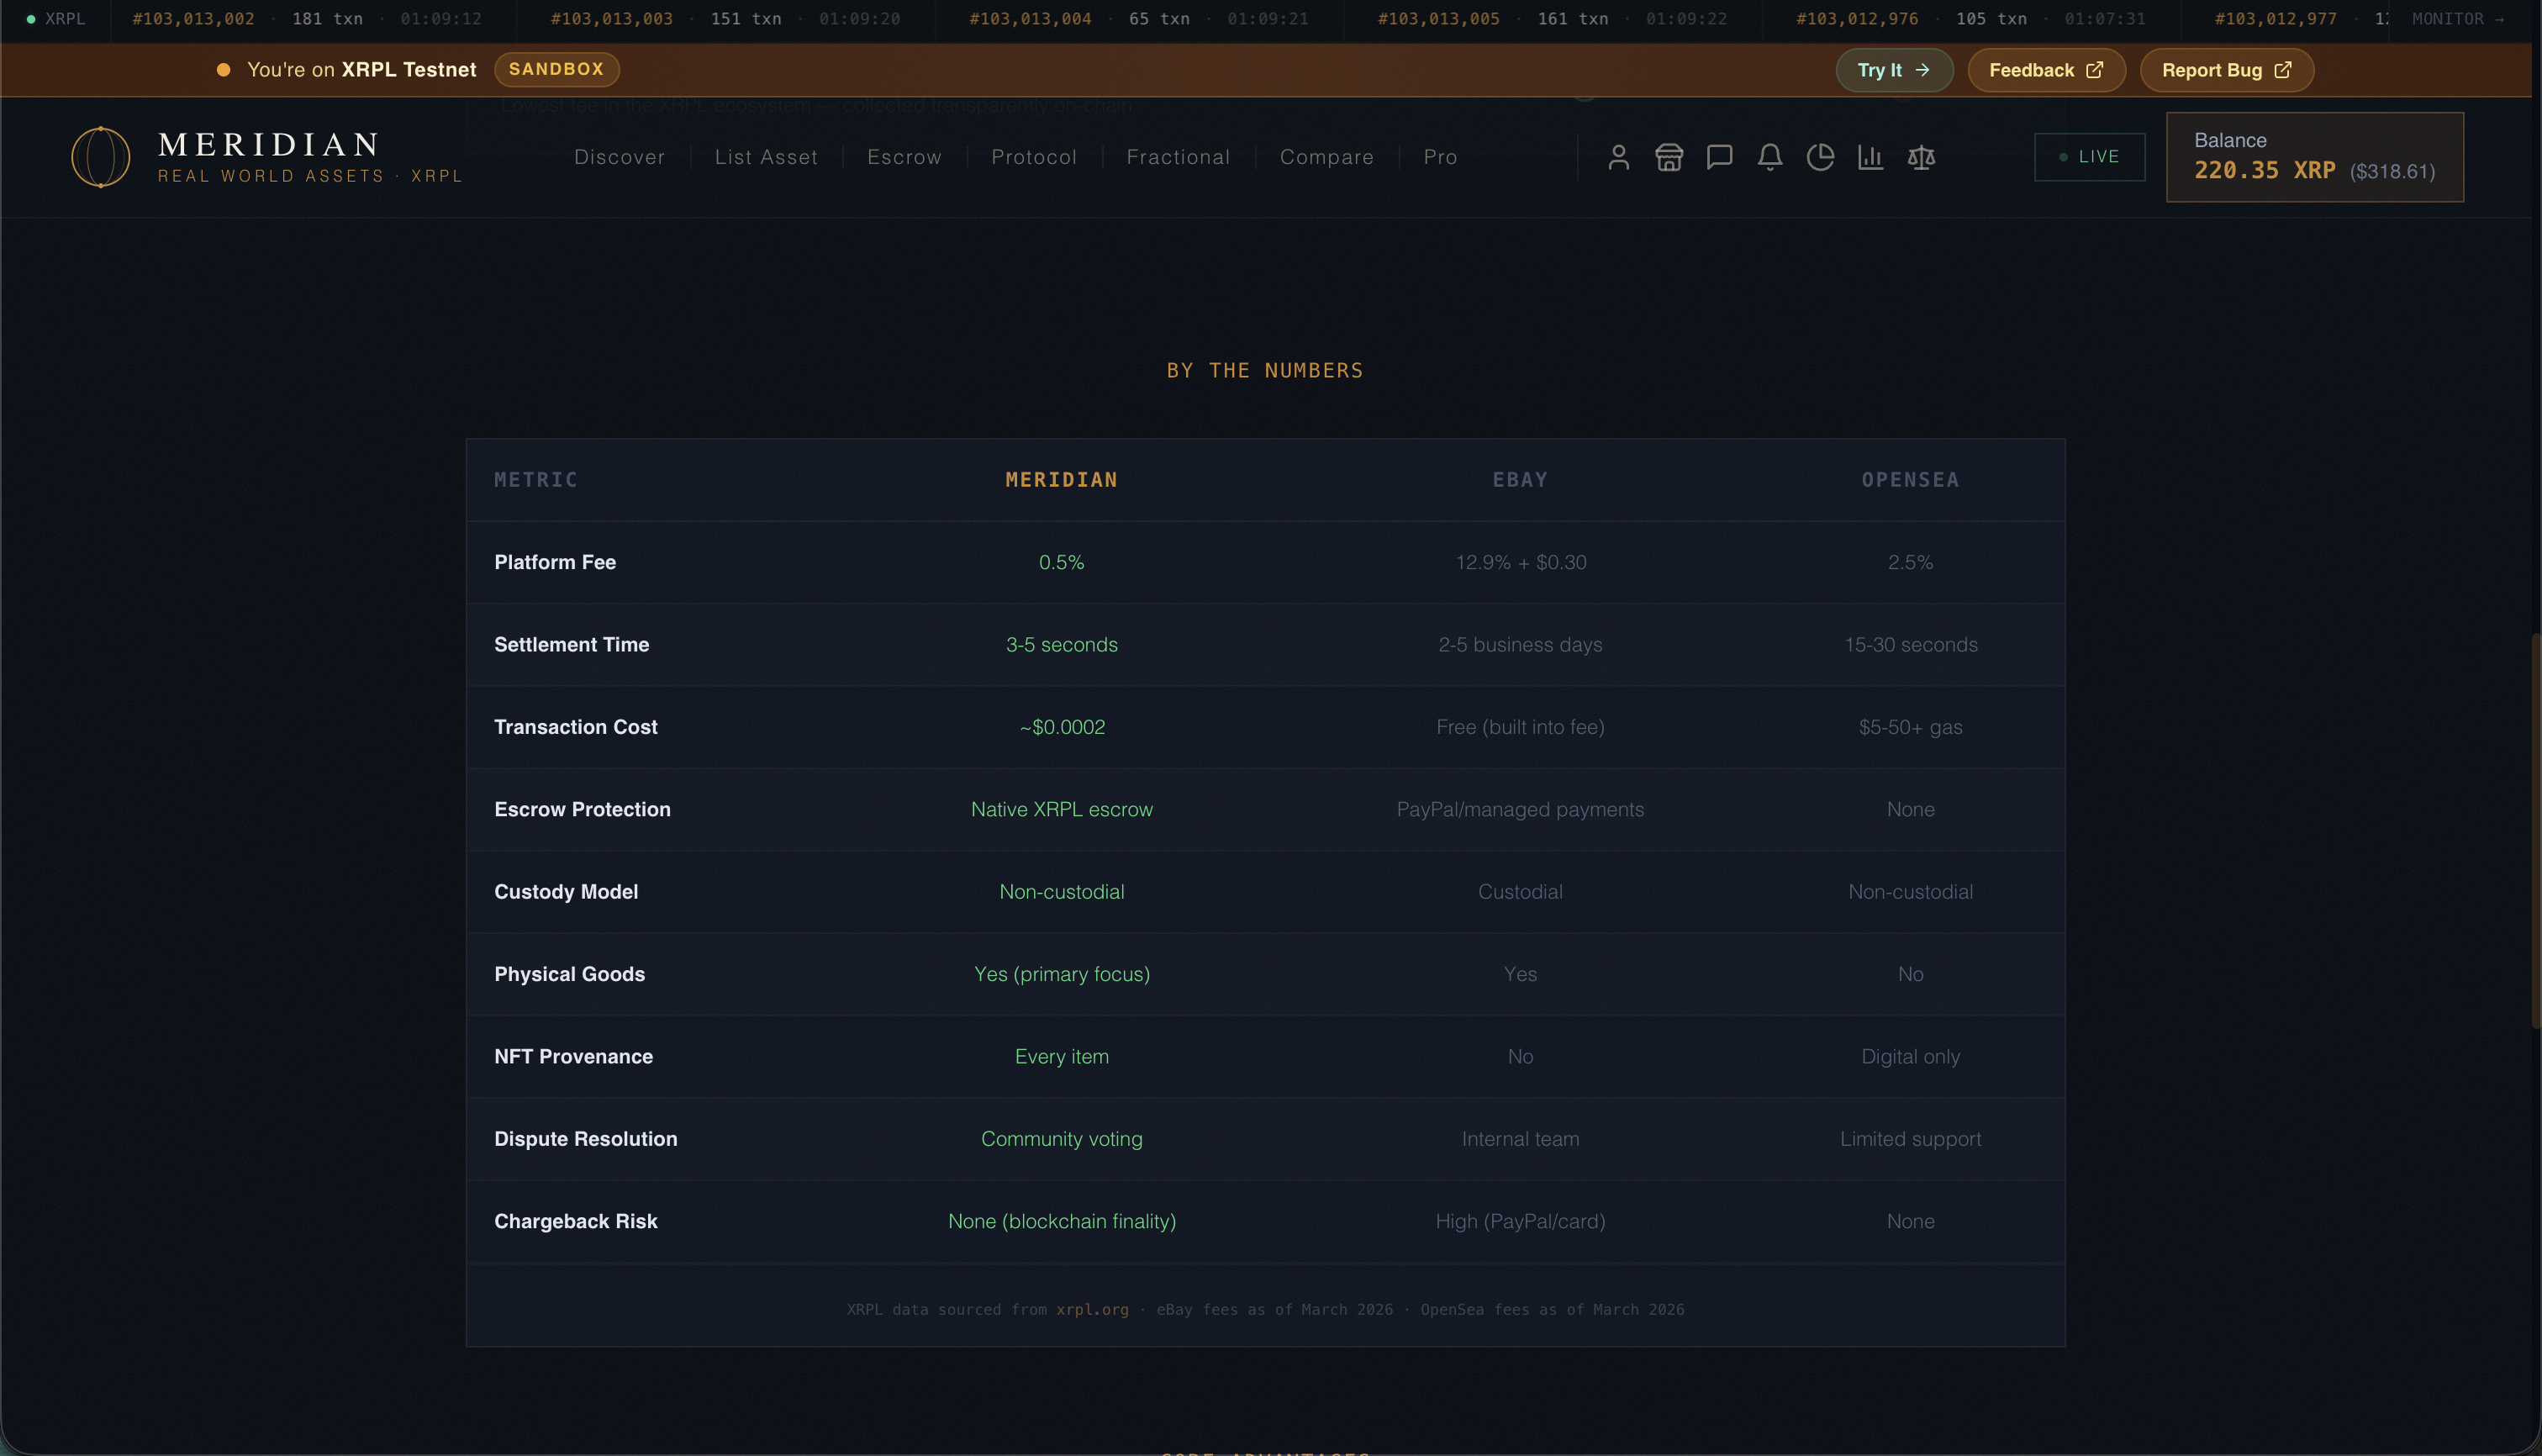This screenshot has height=1456, width=2542.
Task: Select ledger #103,012,976 in the ticker
Action: 1857,19
